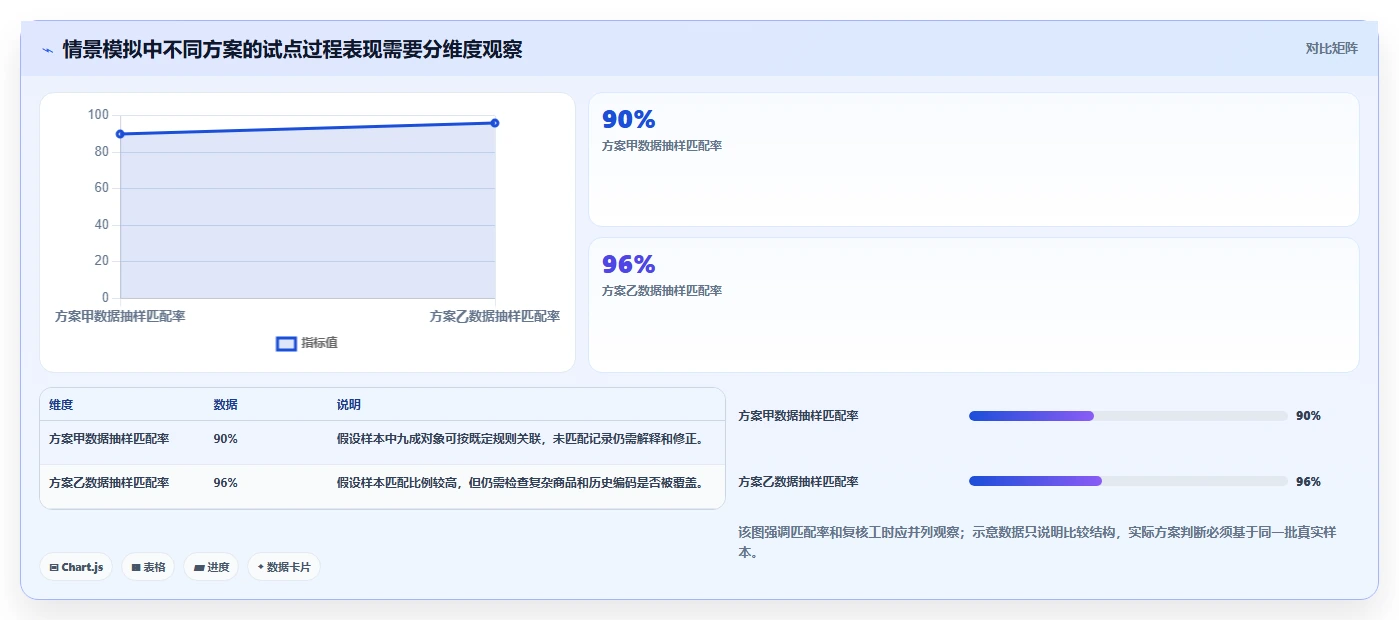Viewport: 1399px width, 620px height.
Task: Click 方案甲数据抽样匹配率 under the 90% card
Action: (x=662, y=146)
